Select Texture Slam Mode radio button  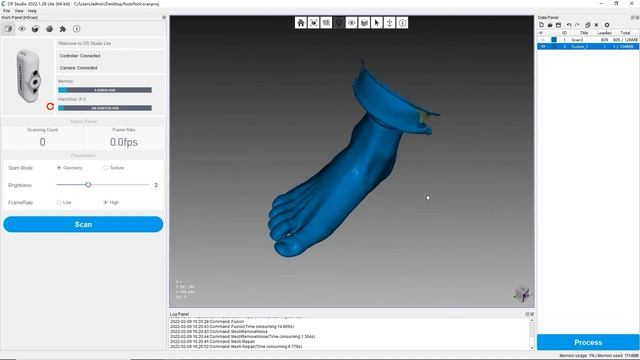[x=106, y=168]
